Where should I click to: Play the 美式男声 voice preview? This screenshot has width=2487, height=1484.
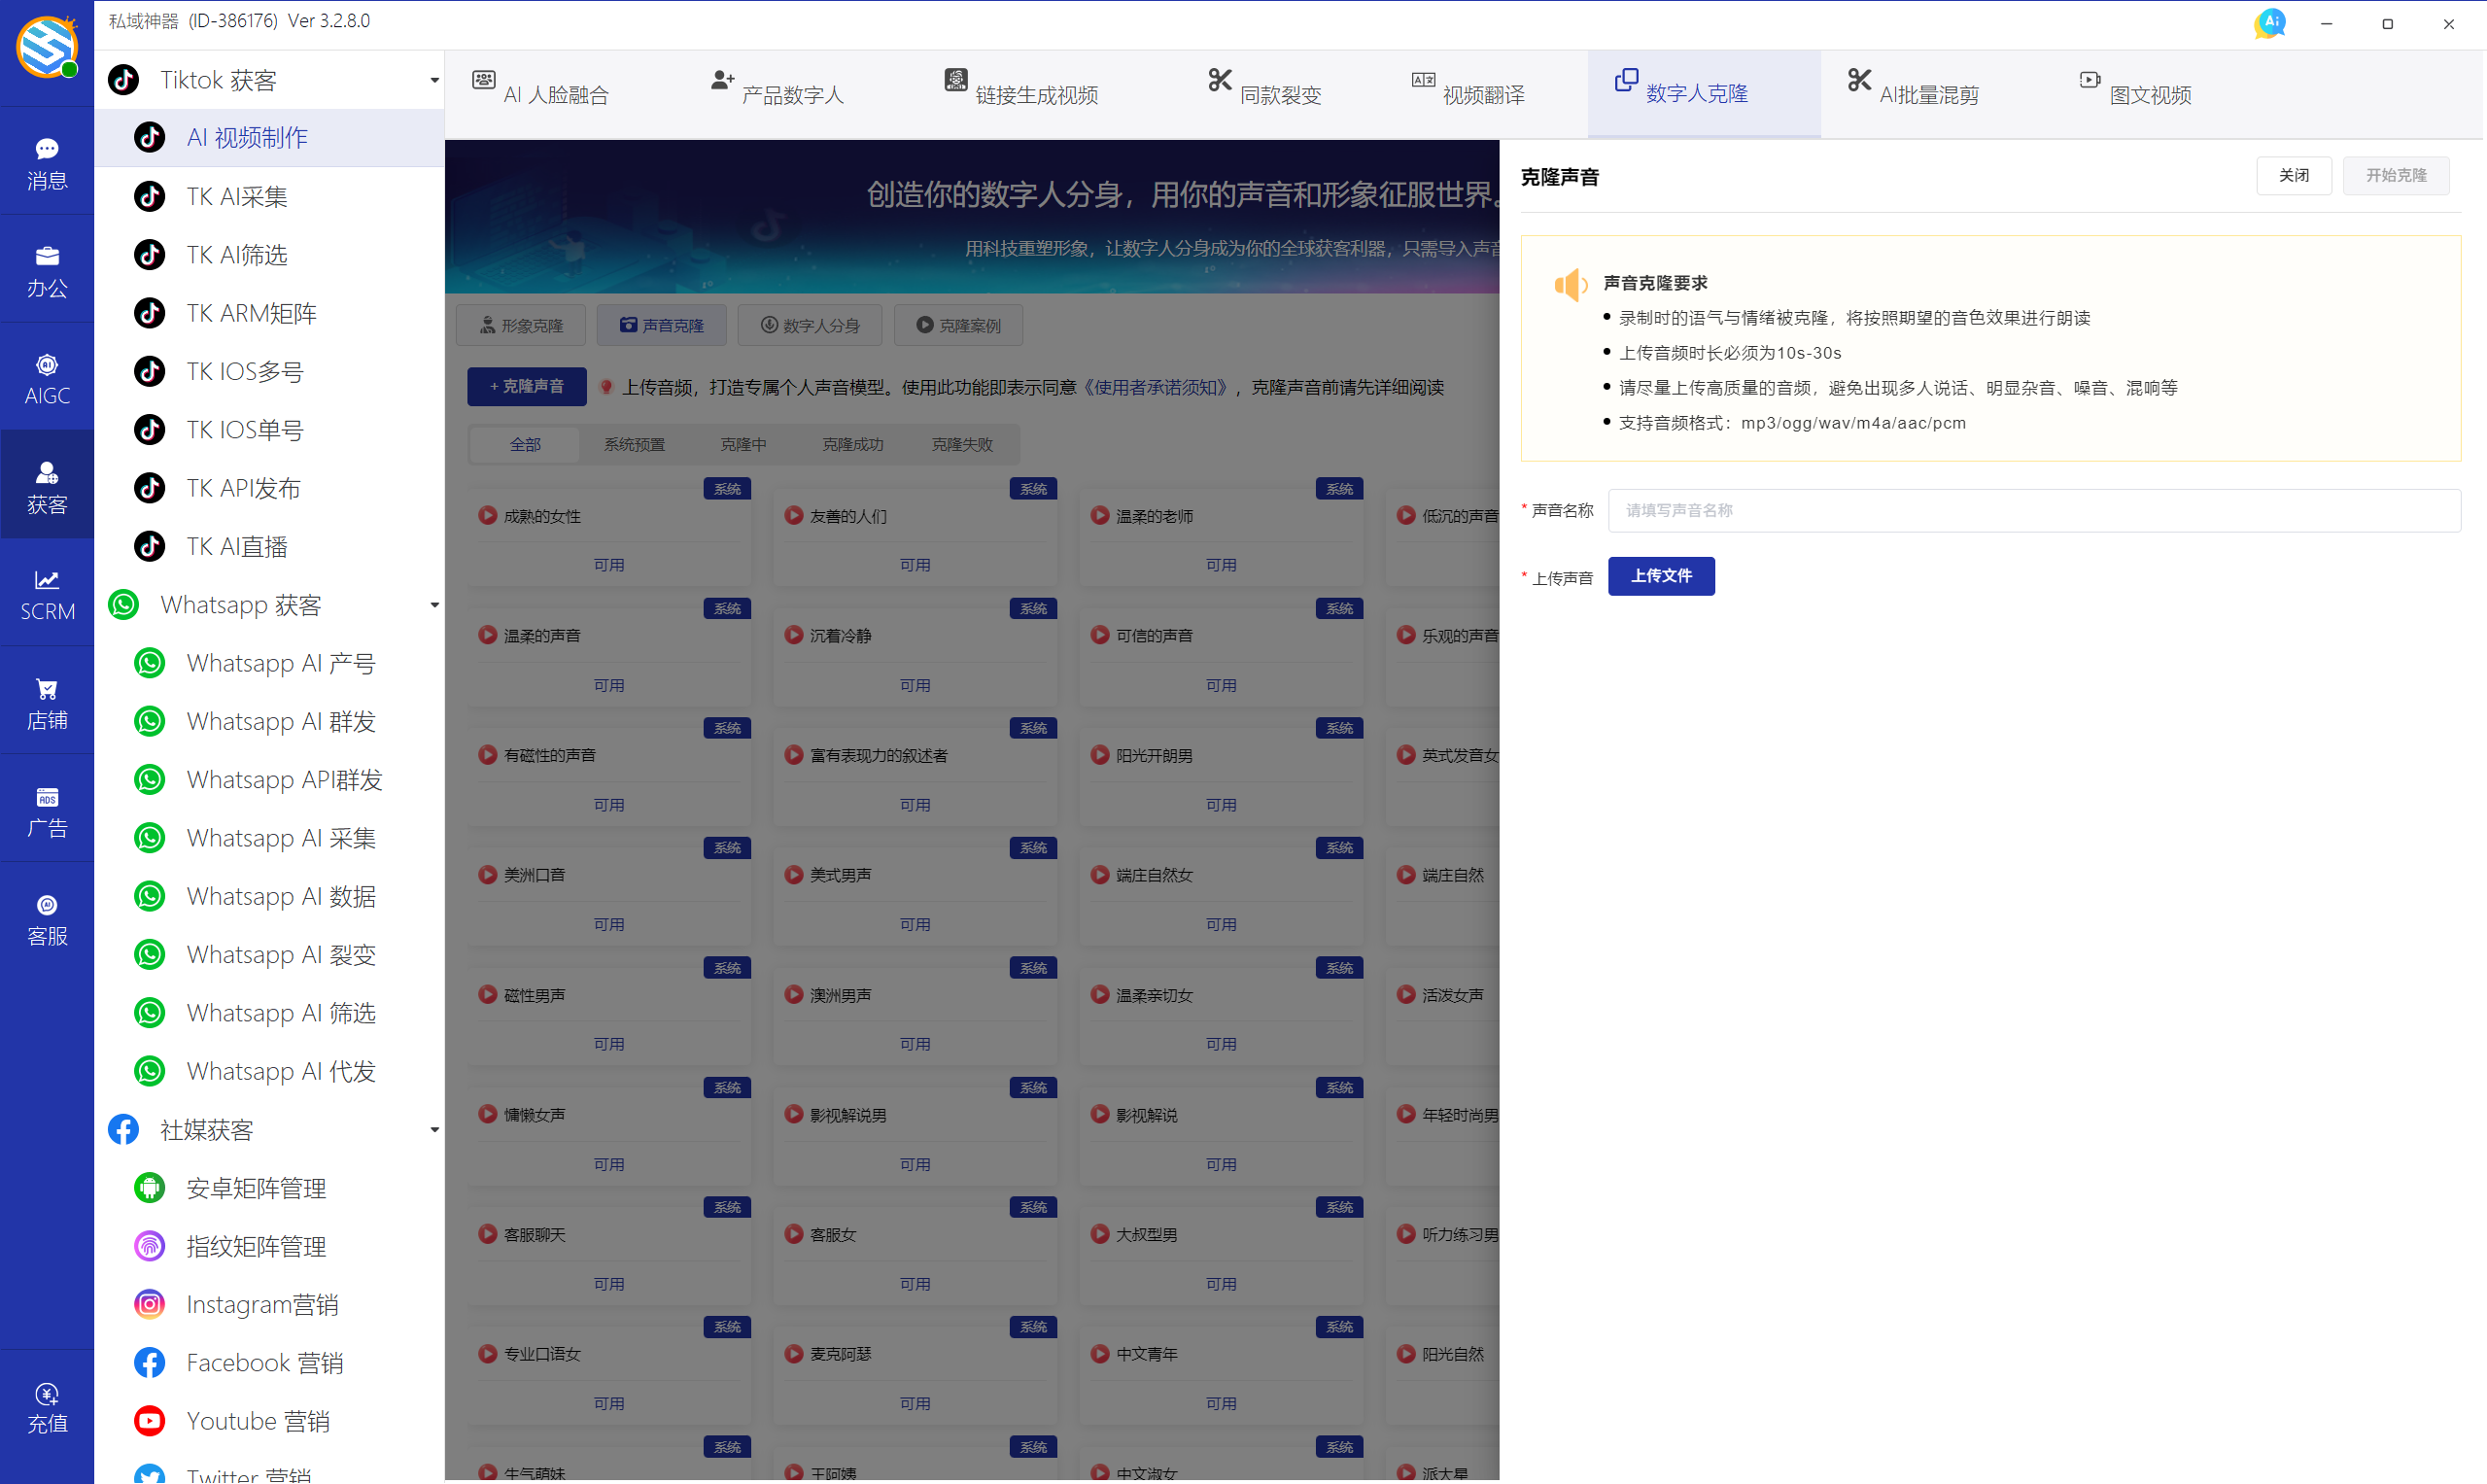[794, 875]
